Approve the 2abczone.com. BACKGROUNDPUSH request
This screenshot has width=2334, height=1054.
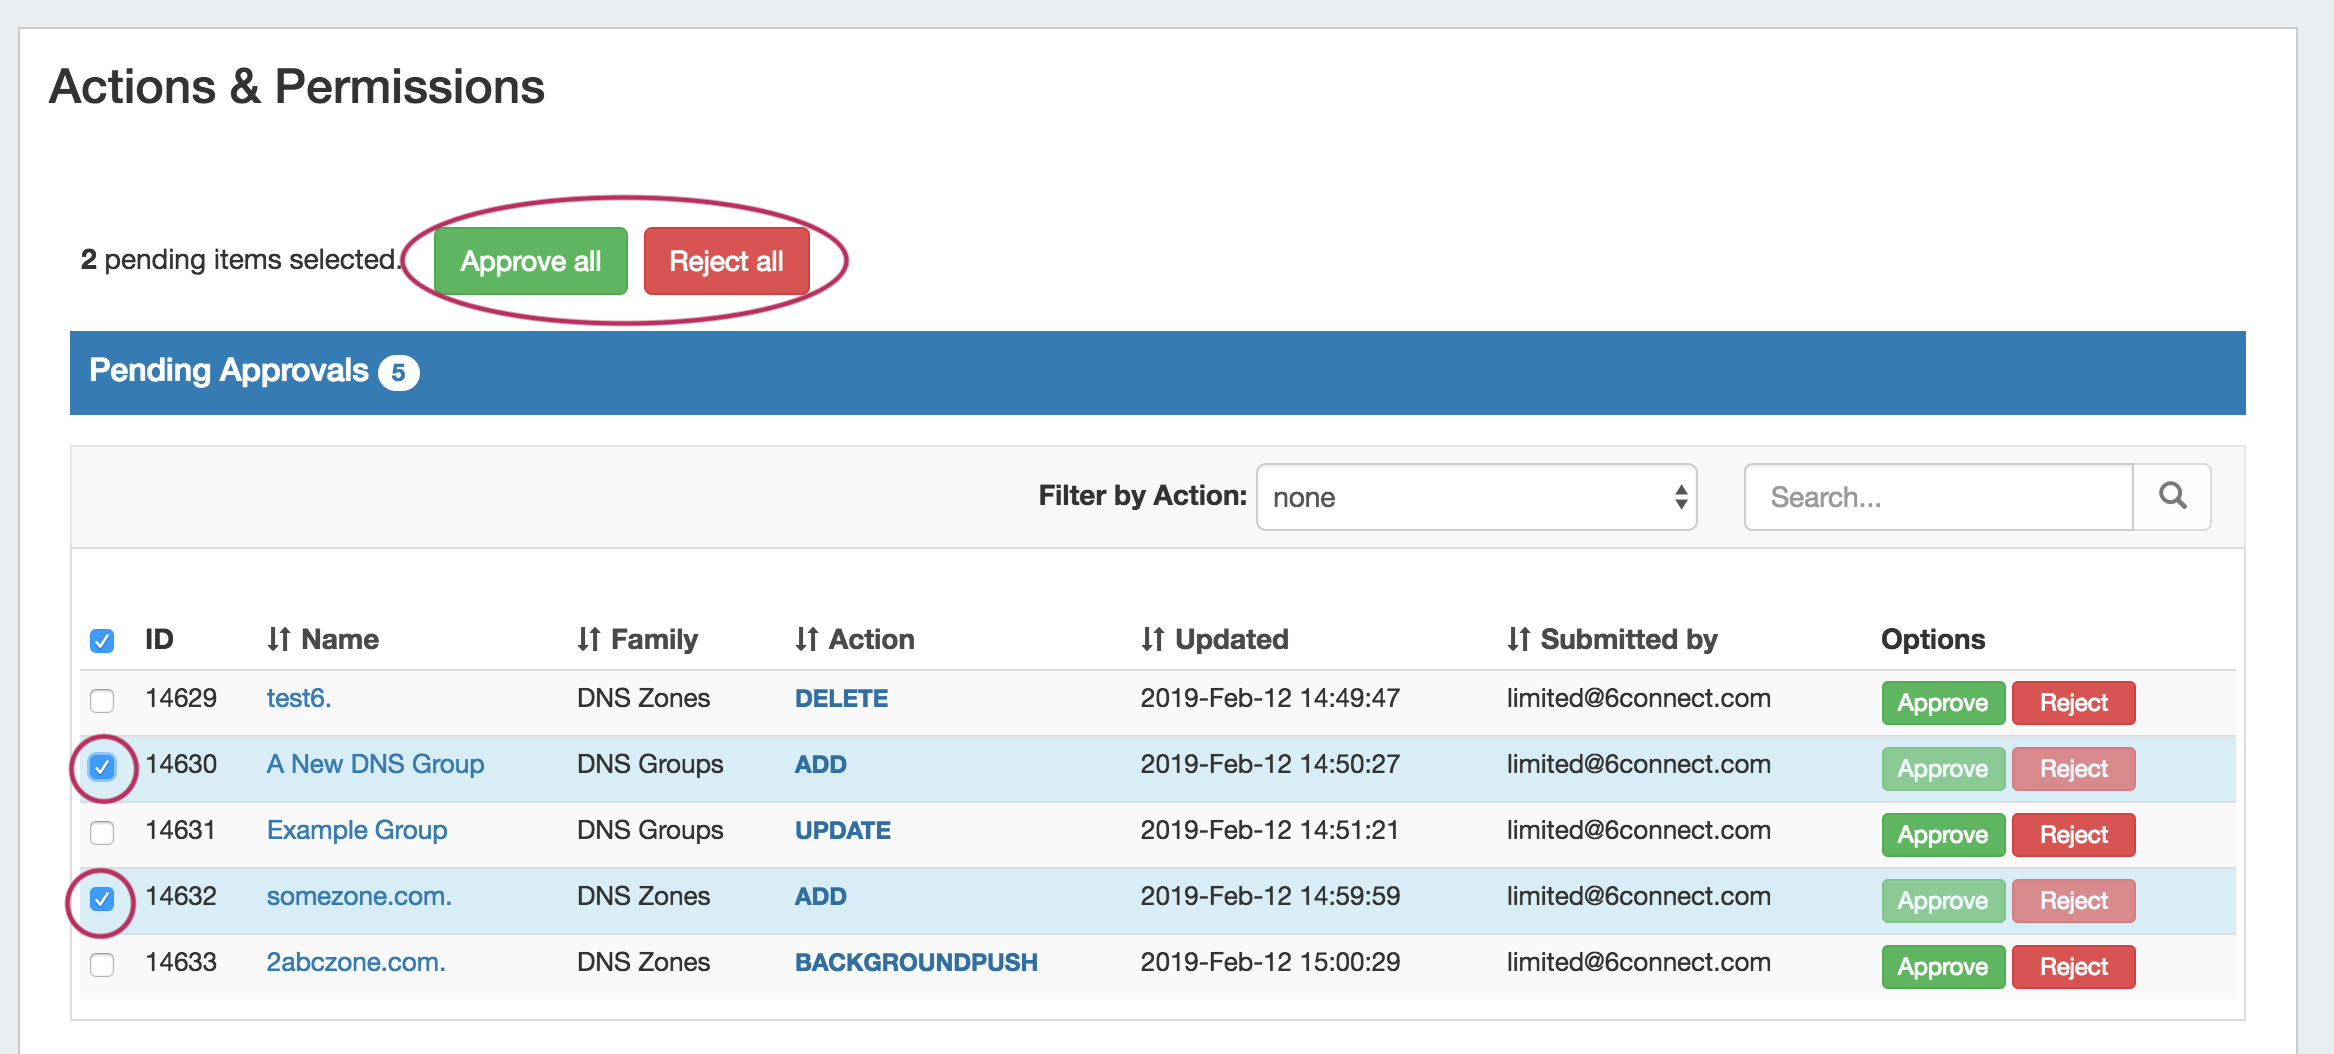[1942, 967]
